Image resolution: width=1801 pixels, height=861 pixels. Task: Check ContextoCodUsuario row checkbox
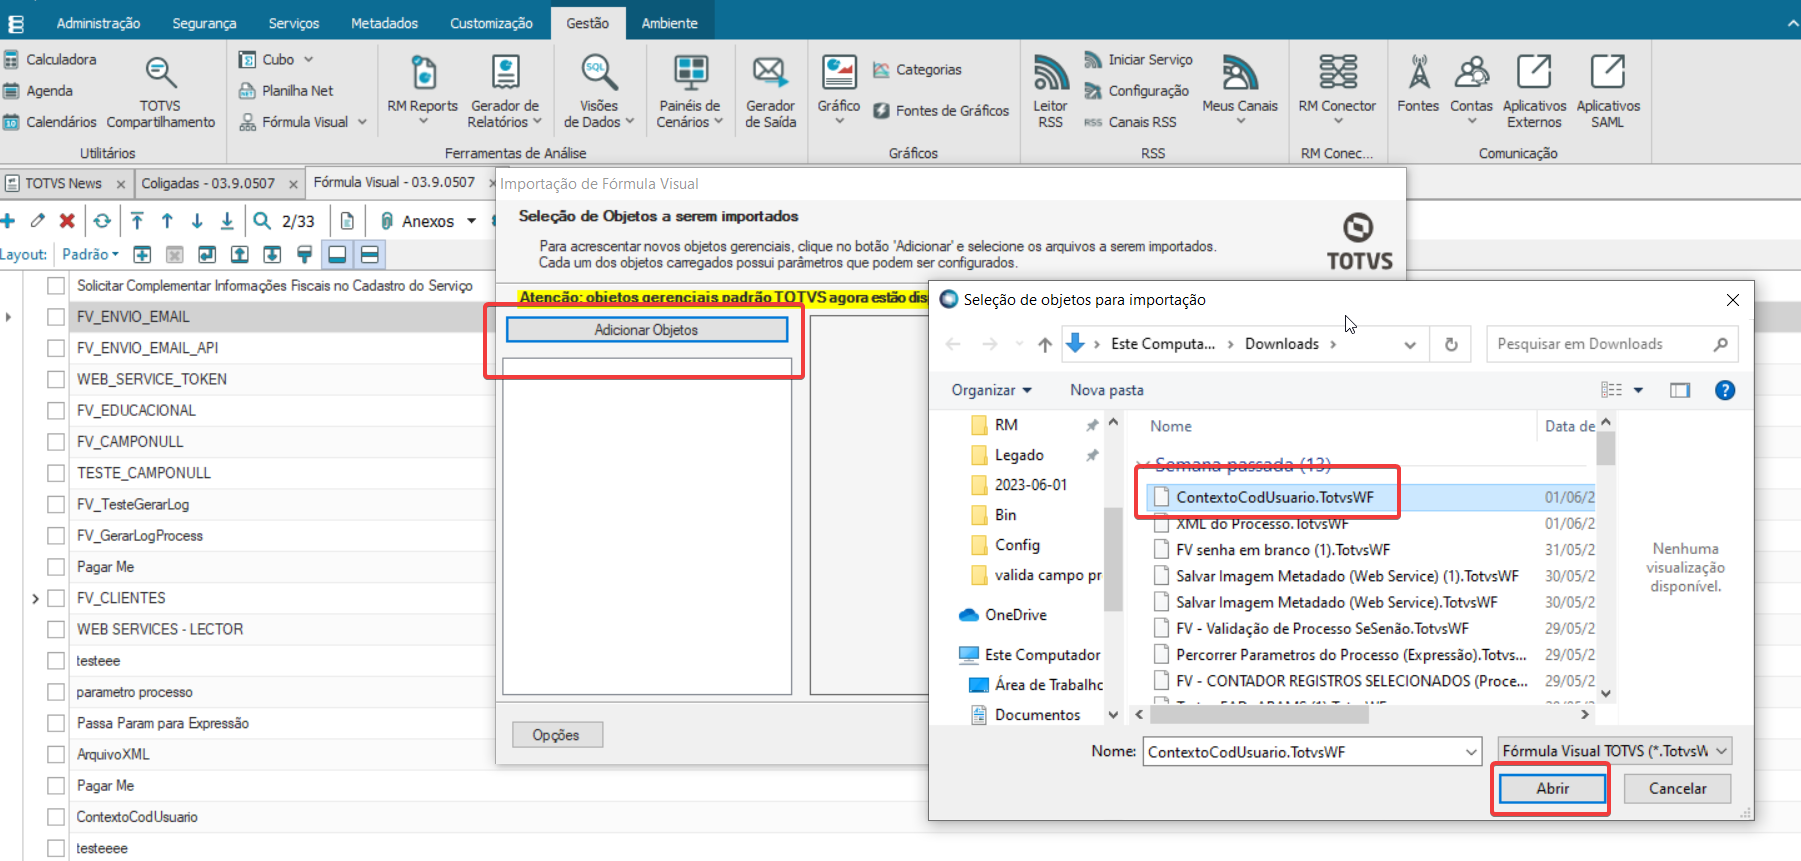coord(56,817)
